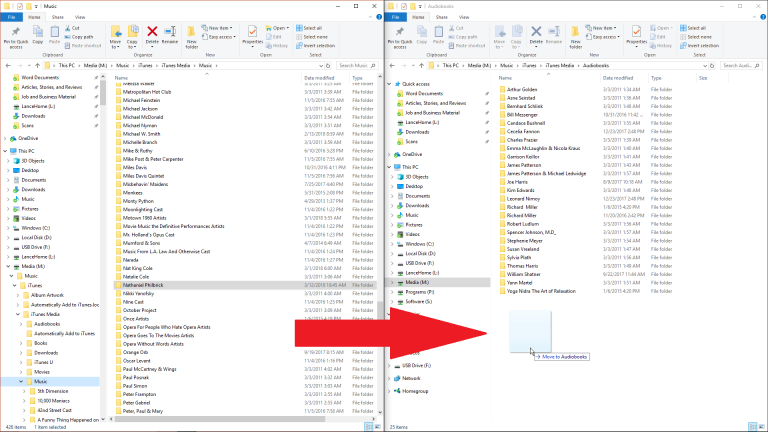
Task: Click the Paste icon in Music window ribbon
Action: (x=54, y=35)
